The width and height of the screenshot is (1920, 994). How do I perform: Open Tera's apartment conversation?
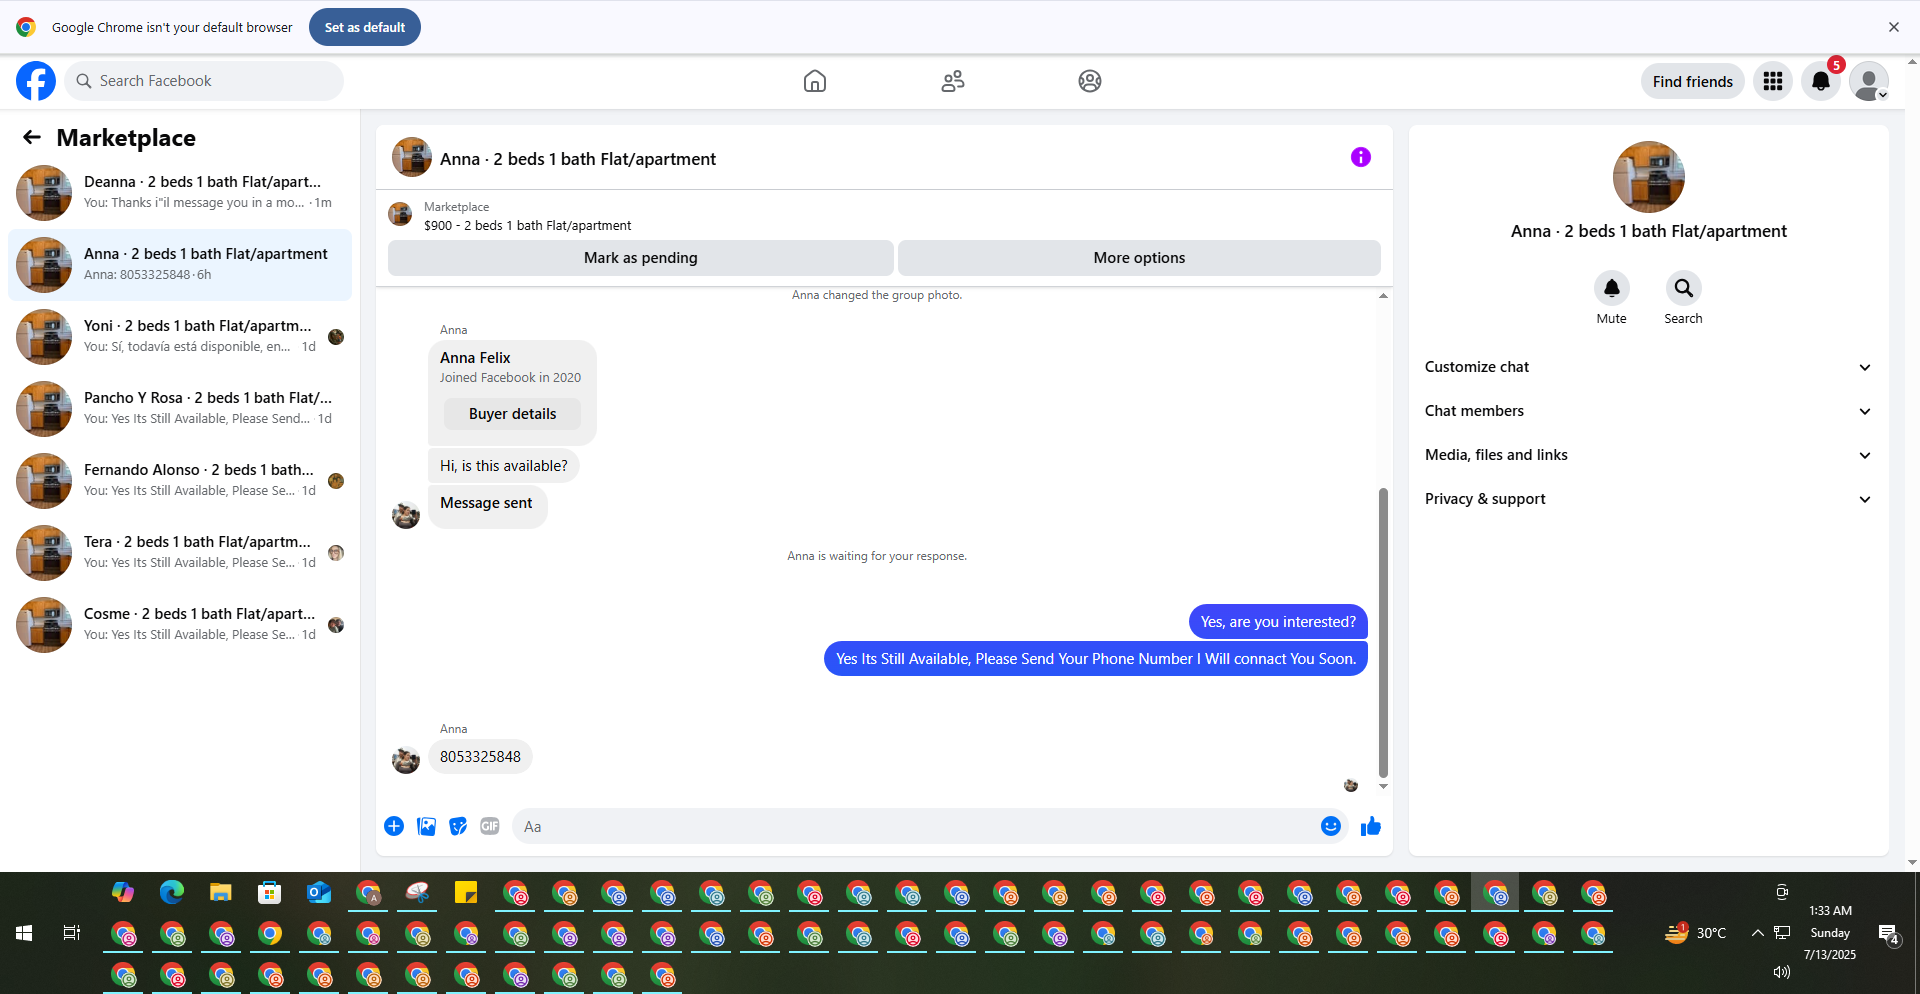tap(180, 552)
